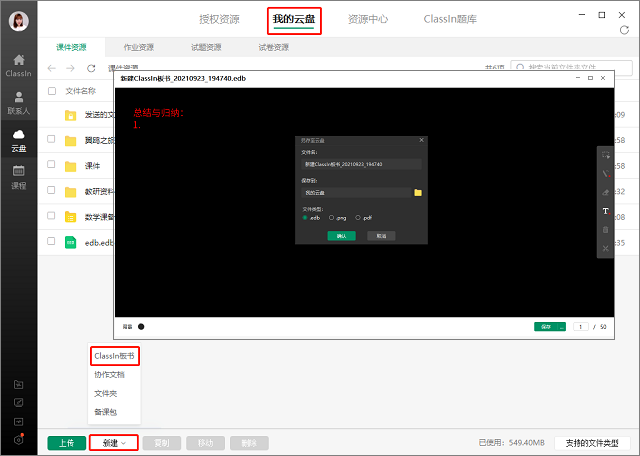Switch to the 资源中心 top tab
This screenshot has height=456, width=640.
(x=368, y=19)
